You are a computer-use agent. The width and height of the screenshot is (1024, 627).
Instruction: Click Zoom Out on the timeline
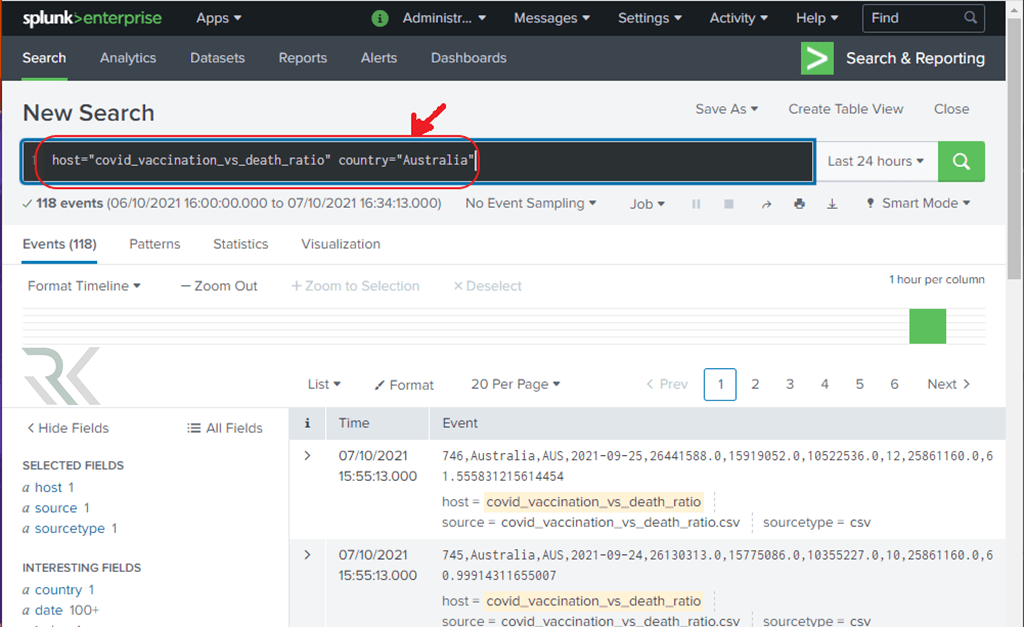pyautogui.click(x=219, y=286)
